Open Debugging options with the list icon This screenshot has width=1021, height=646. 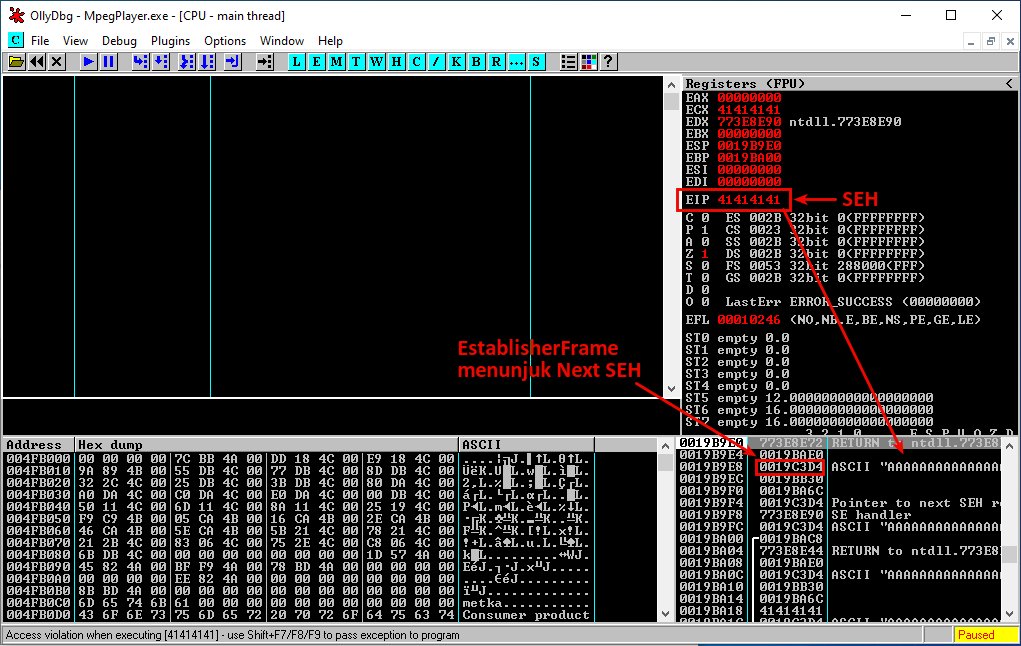568,62
